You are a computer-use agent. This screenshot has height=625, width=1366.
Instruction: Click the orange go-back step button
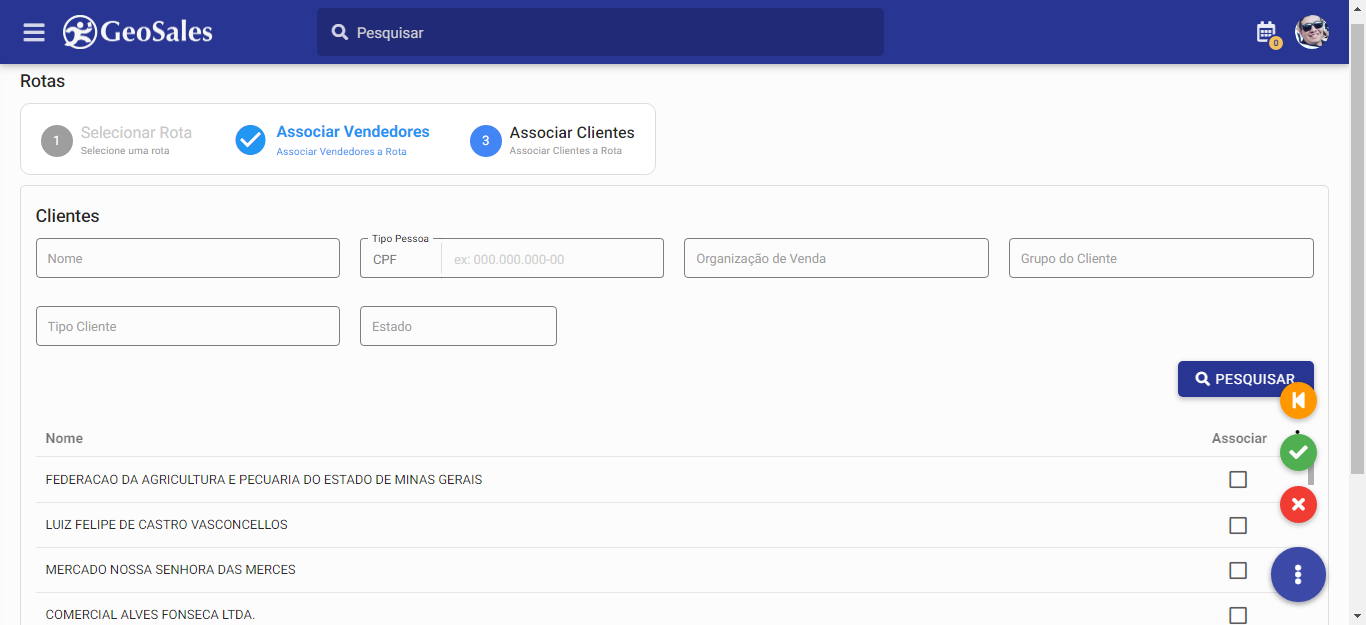[1298, 401]
